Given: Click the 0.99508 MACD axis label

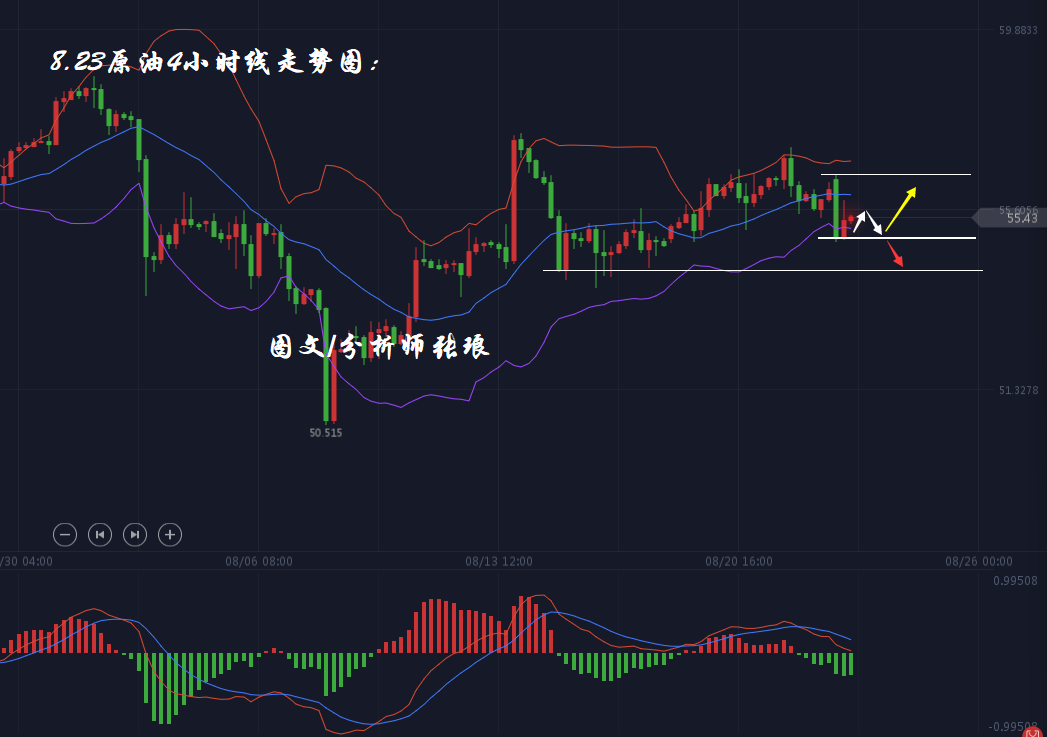Looking at the screenshot, I should tap(1015, 581).
